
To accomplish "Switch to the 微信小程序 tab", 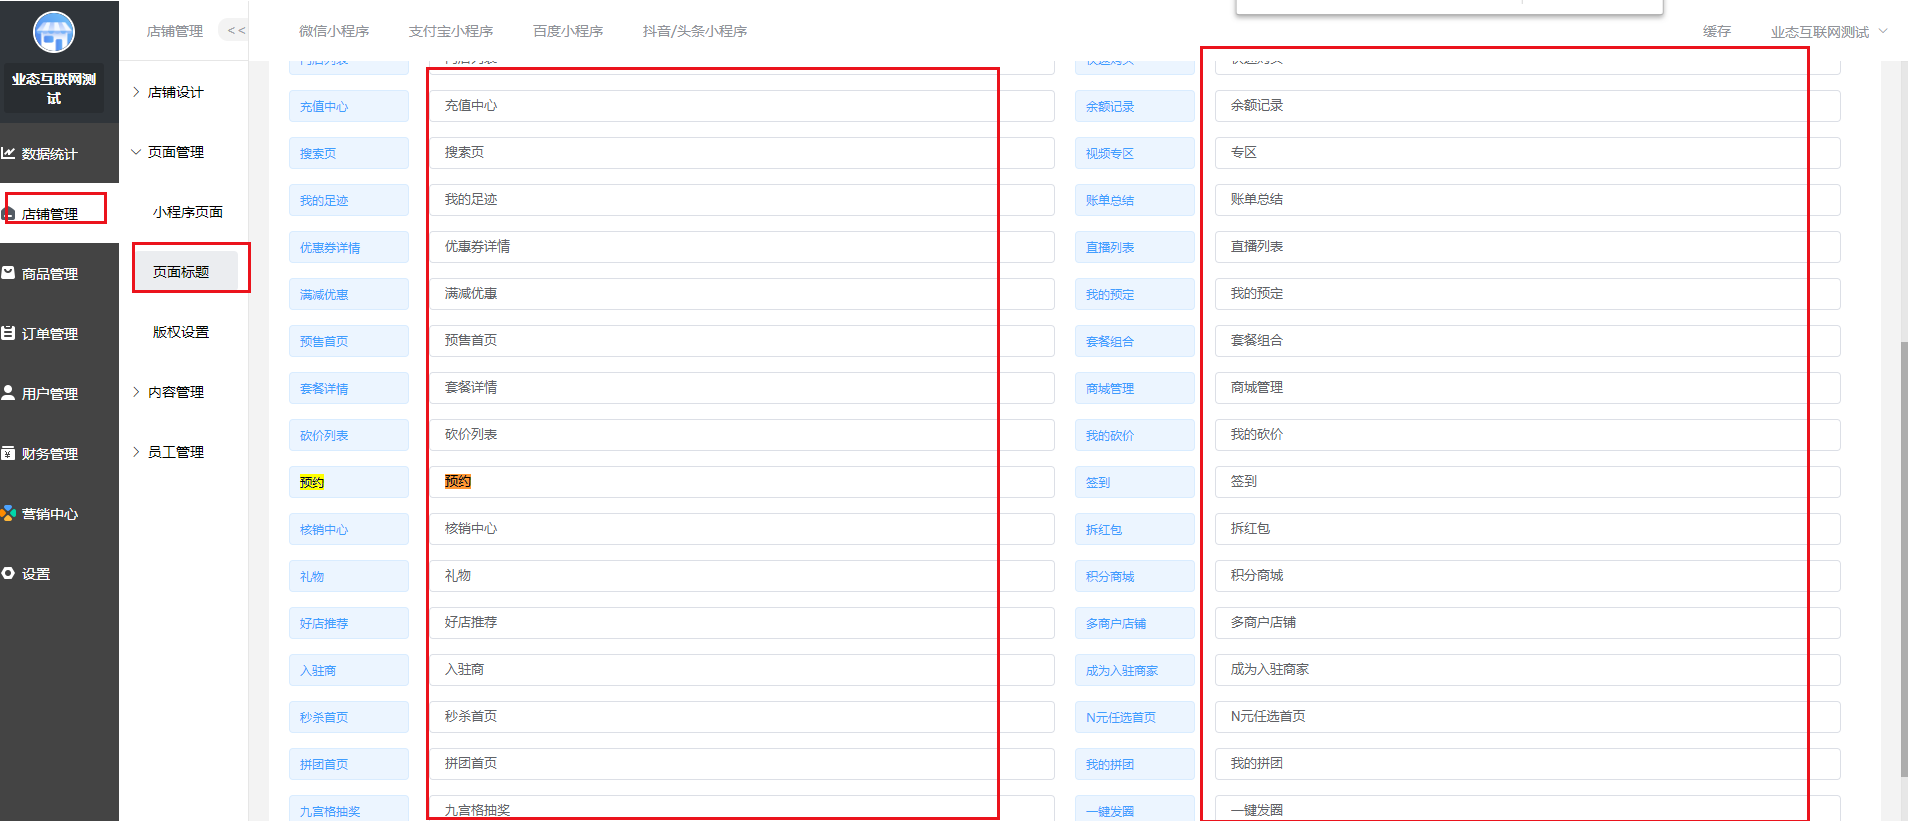I will pos(334,31).
